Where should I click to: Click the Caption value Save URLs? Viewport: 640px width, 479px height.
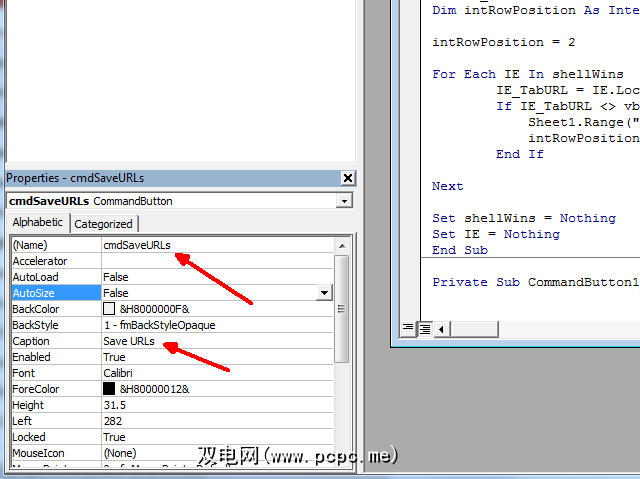tap(129, 341)
